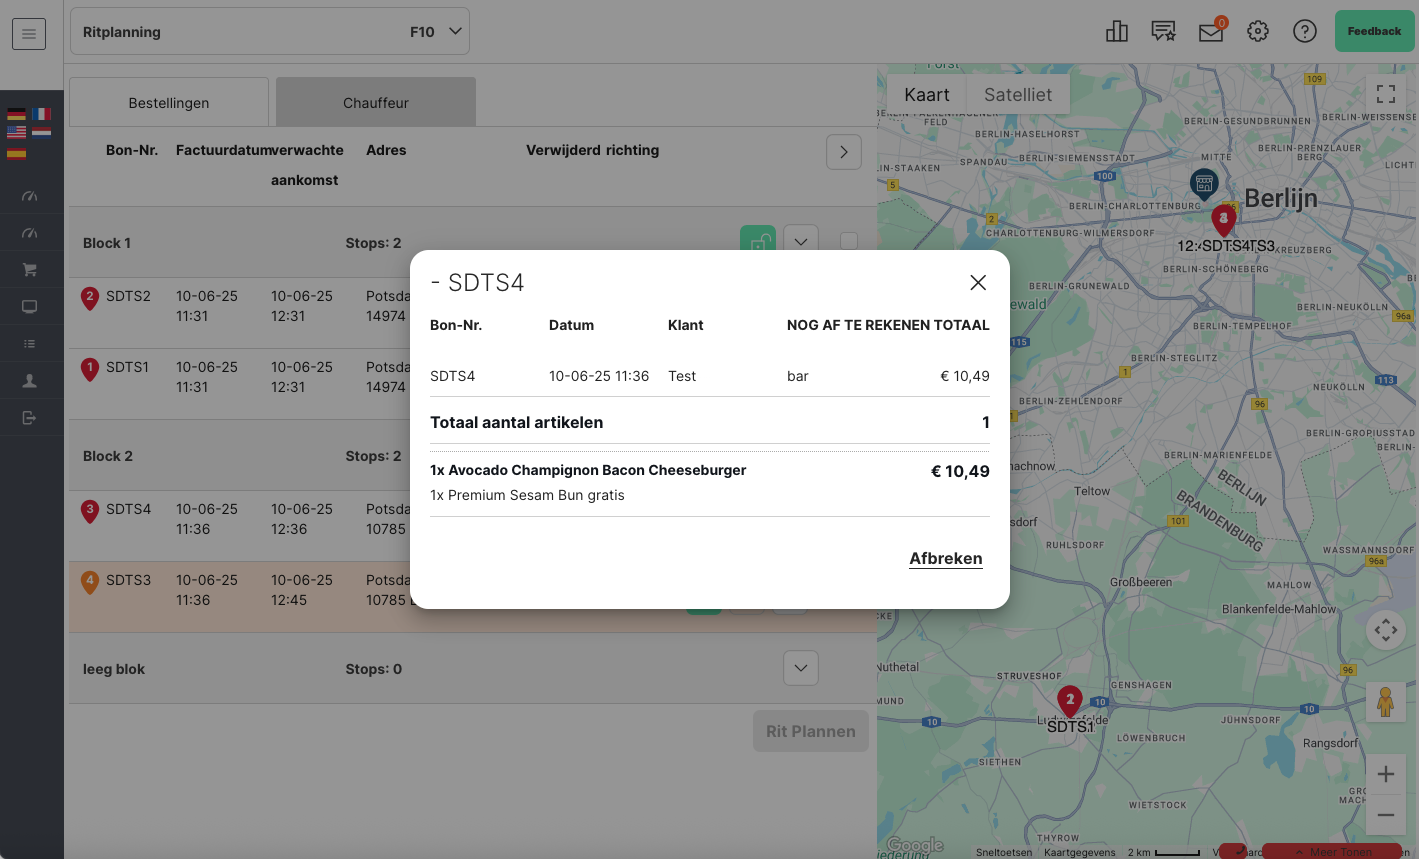
Task: Click the red pin 2 beside SDTS2
Action: [90, 298]
